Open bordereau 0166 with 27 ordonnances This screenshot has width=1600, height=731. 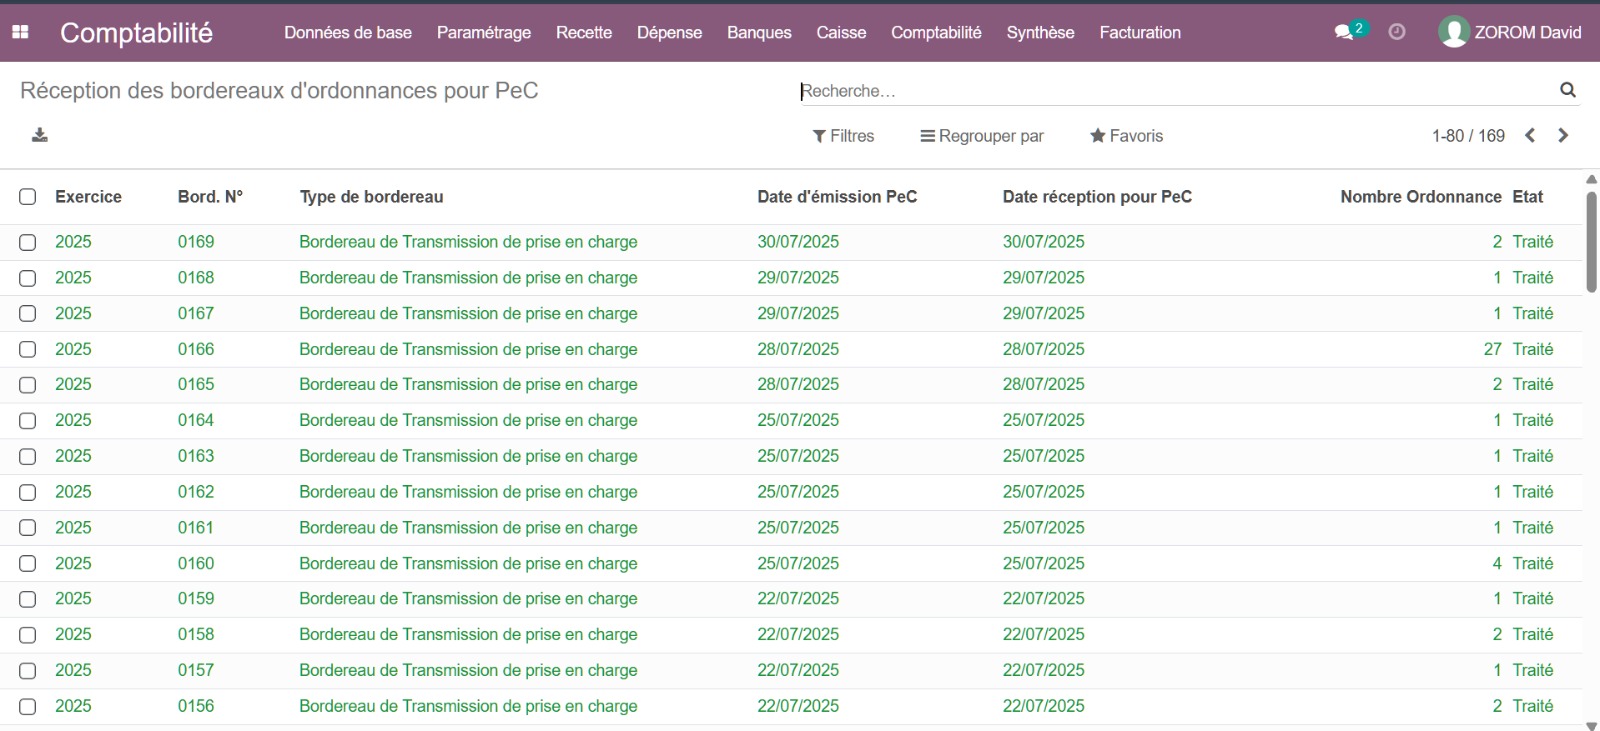468,349
